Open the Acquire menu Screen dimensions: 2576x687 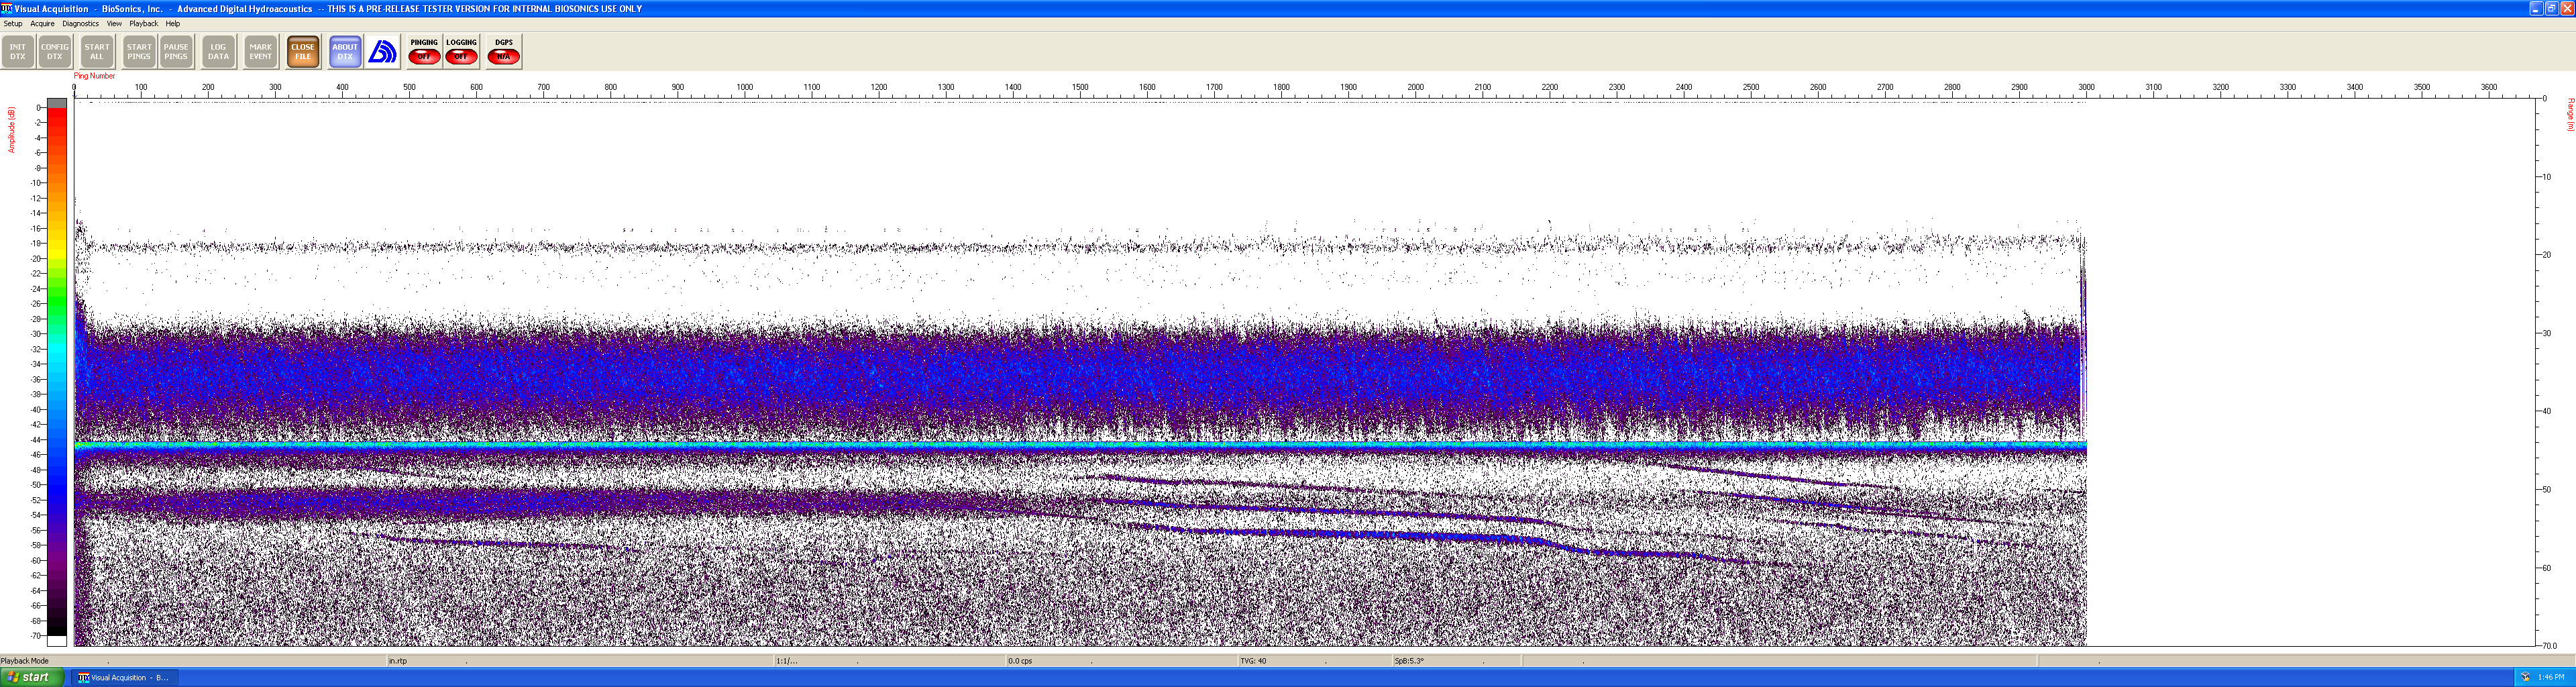click(42, 24)
